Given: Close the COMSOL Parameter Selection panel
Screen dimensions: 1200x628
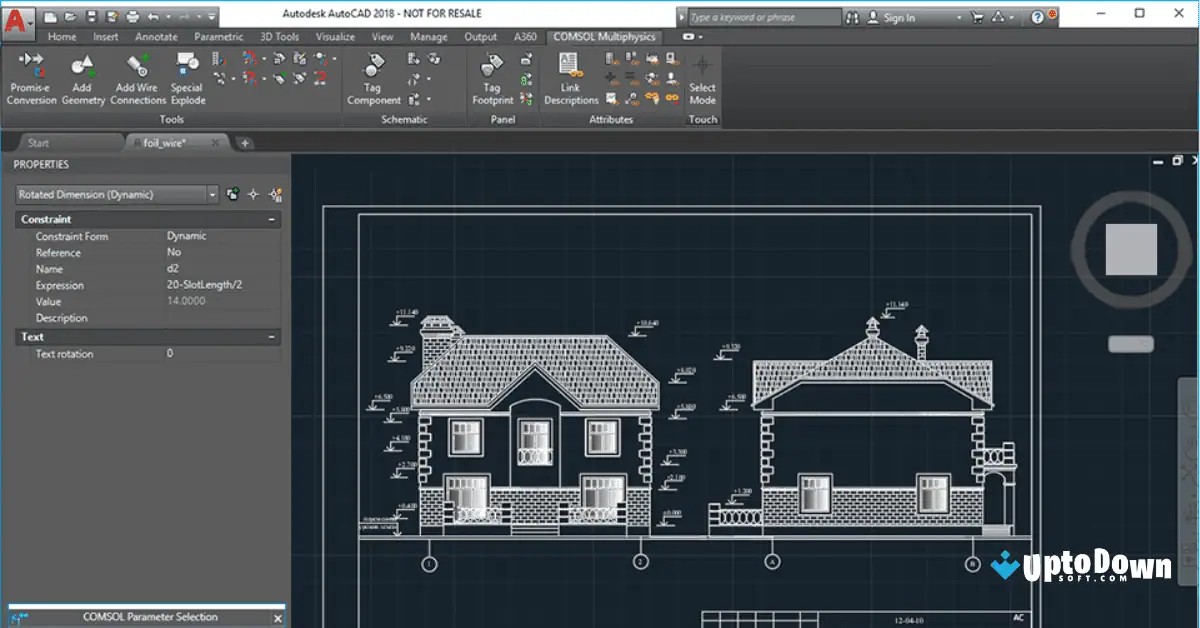Looking at the screenshot, I should tap(280, 617).
